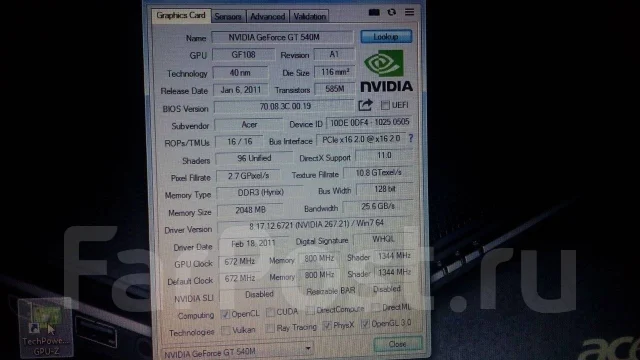Click the Close button
The width and height of the screenshot is (640, 360).
[397, 344]
